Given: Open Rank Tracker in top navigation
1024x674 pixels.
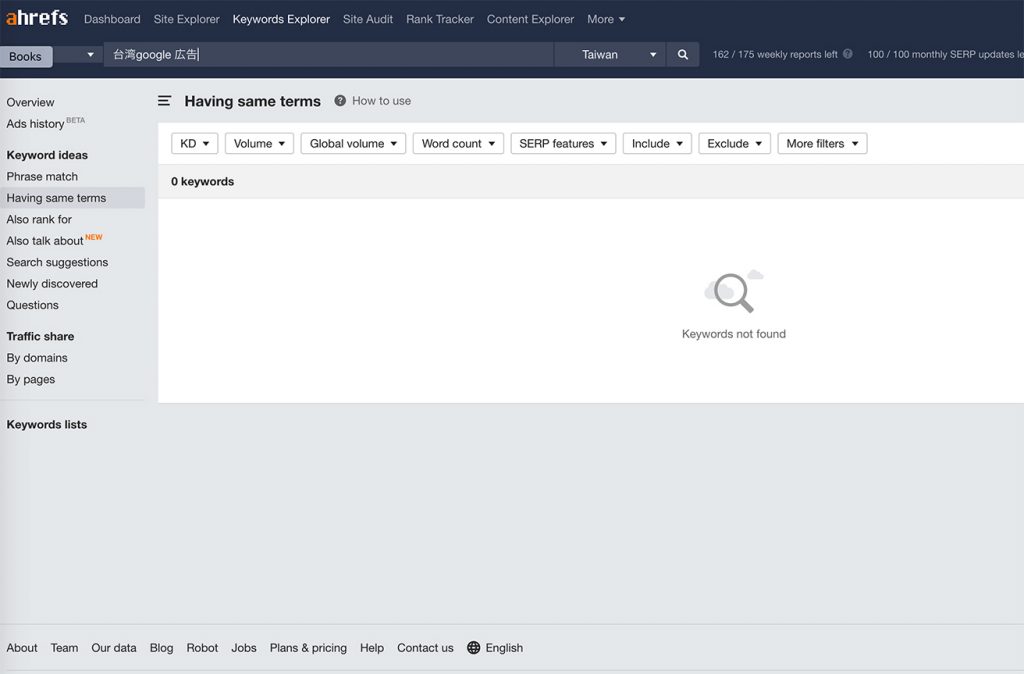Looking at the screenshot, I should (440, 19).
